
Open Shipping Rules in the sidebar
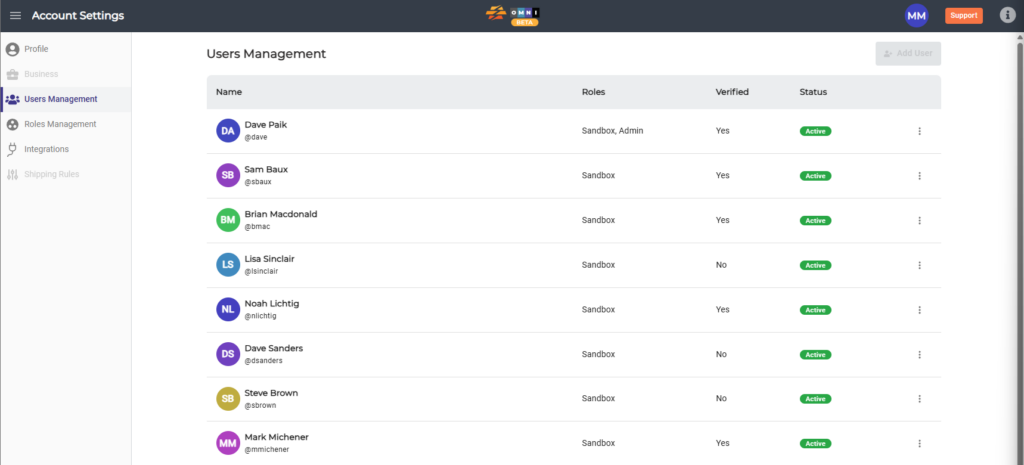[x=65, y=174]
